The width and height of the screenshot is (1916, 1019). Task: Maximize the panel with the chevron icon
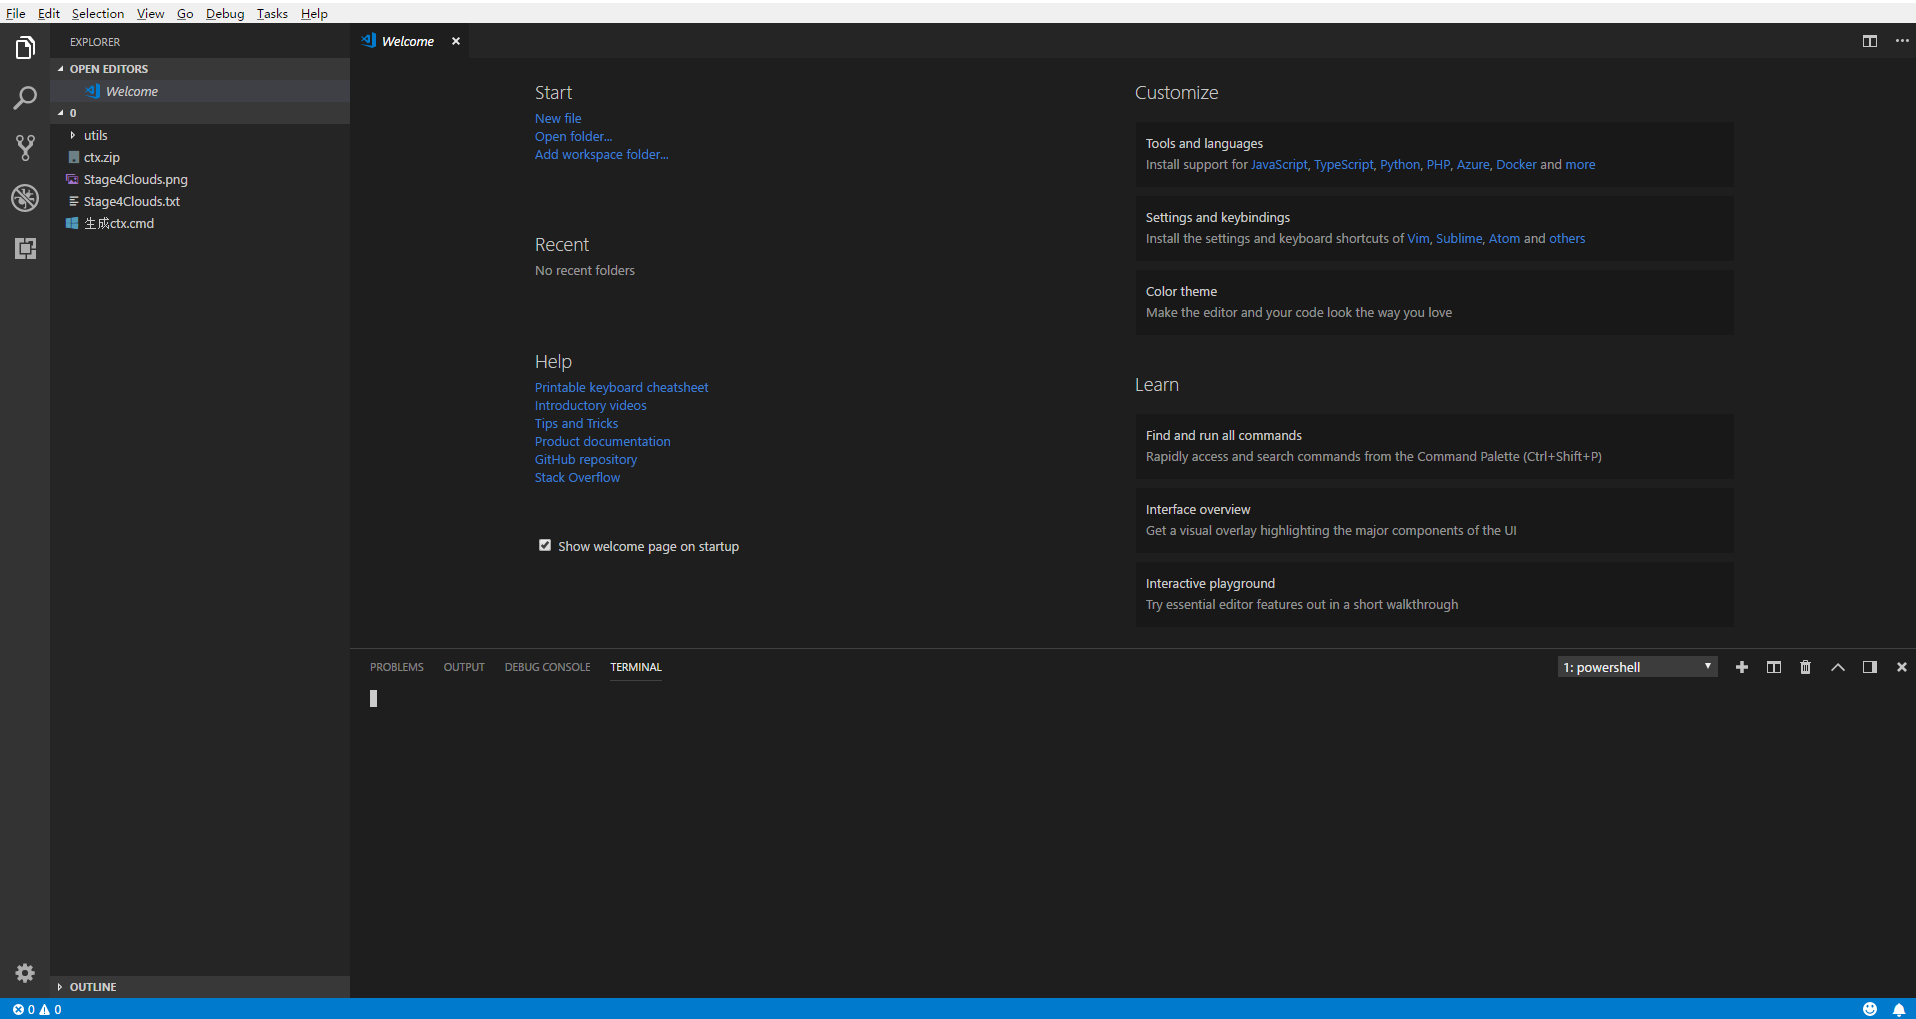(x=1837, y=666)
